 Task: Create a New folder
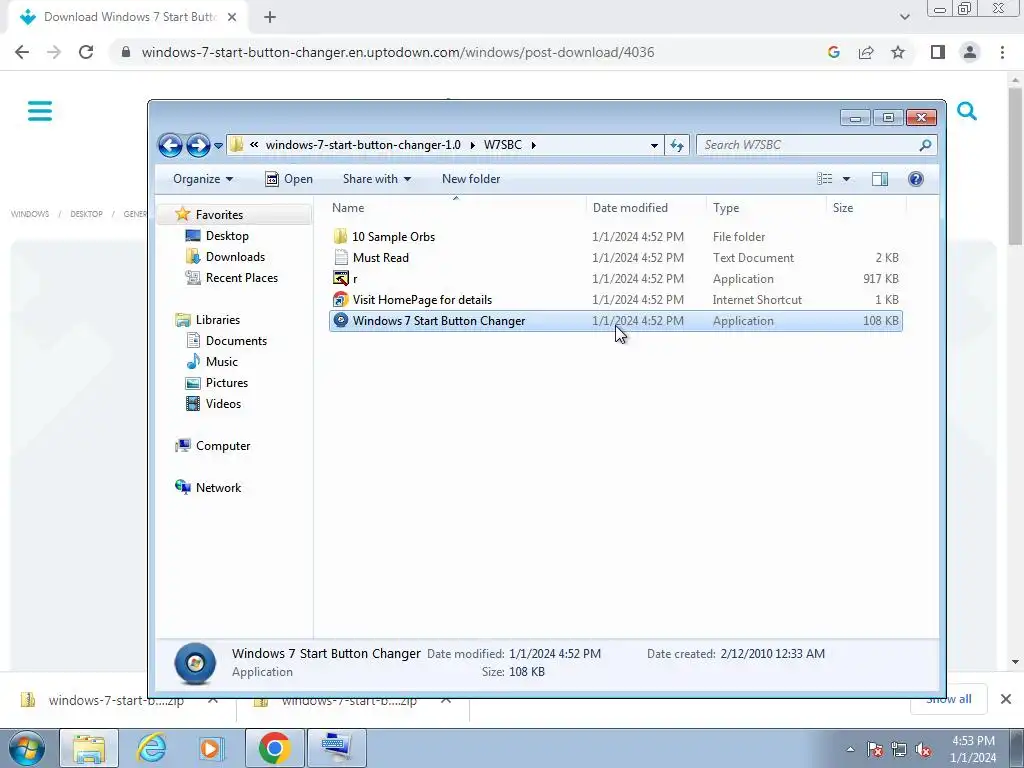pyautogui.click(x=471, y=179)
